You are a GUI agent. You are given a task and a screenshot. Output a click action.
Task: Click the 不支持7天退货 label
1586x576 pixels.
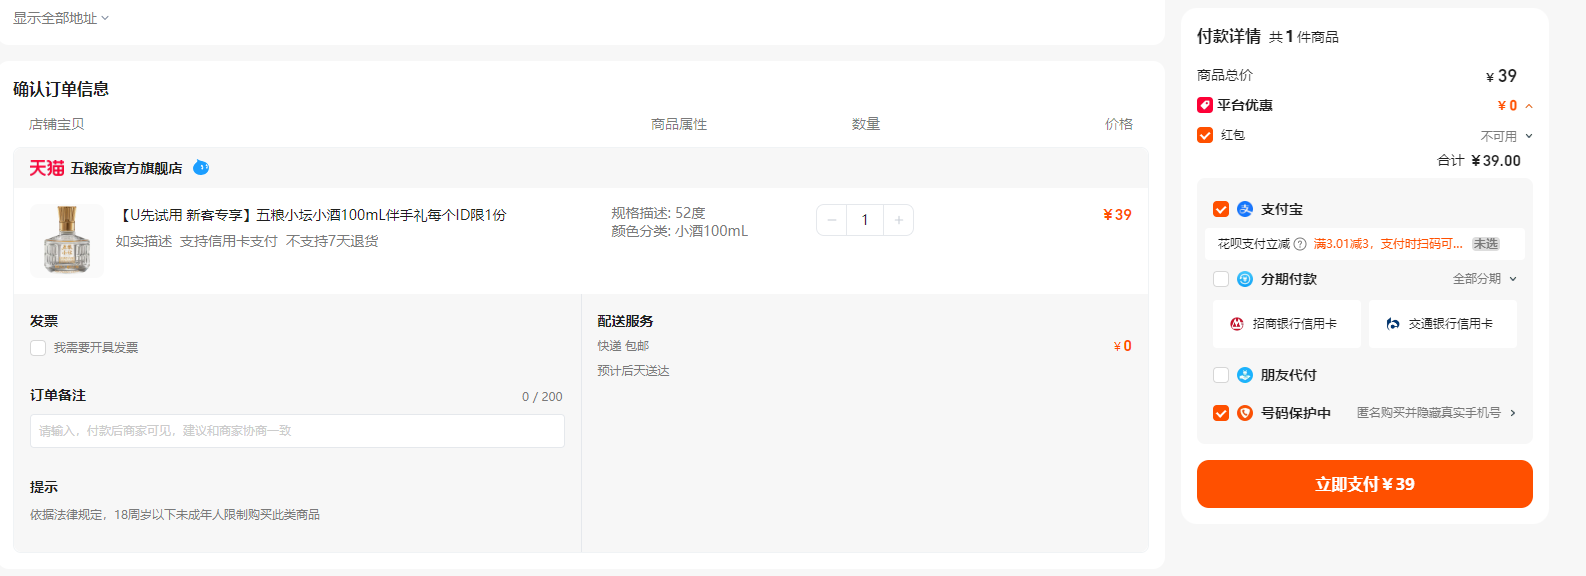click(332, 241)
